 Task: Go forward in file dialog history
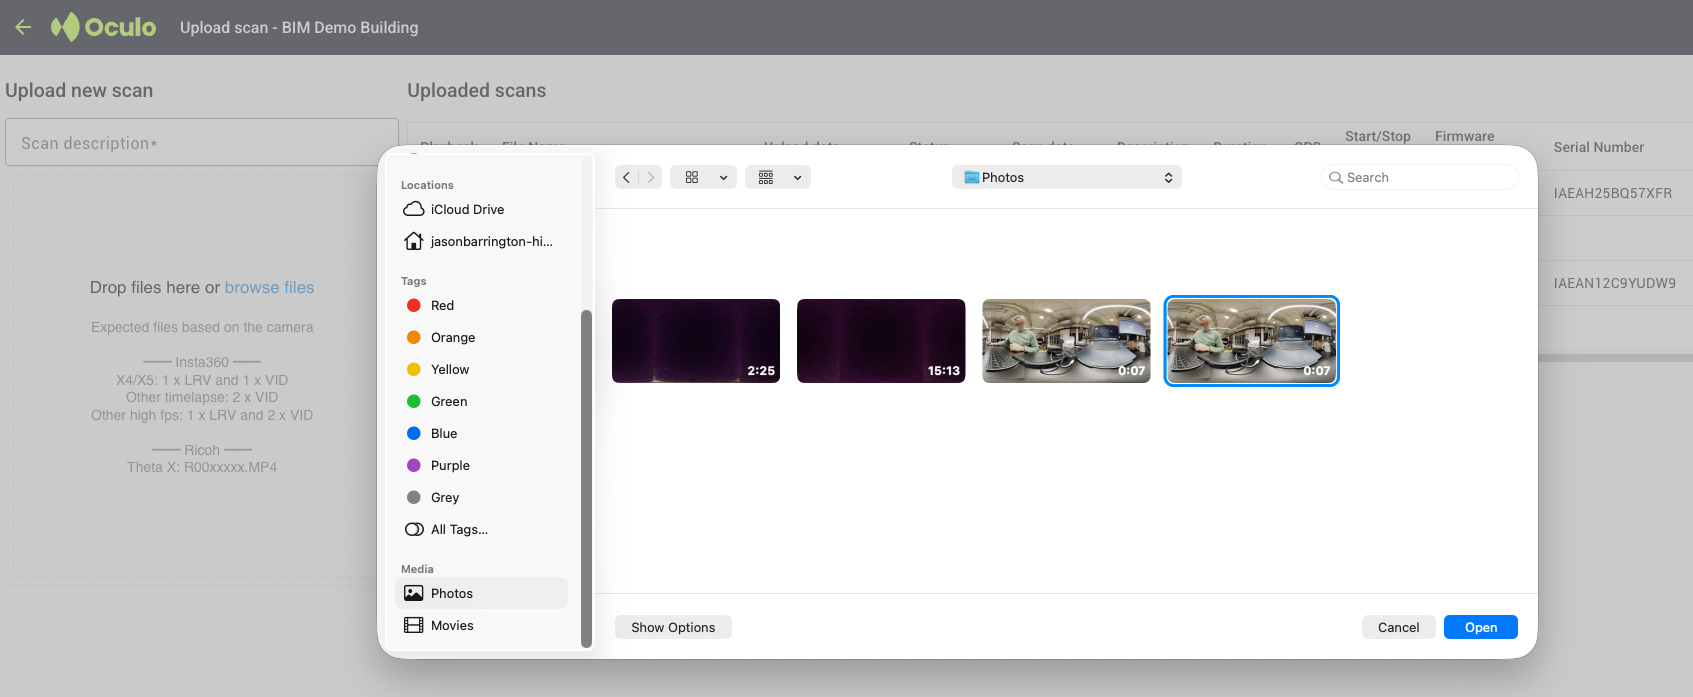click(x=651, y=177)
